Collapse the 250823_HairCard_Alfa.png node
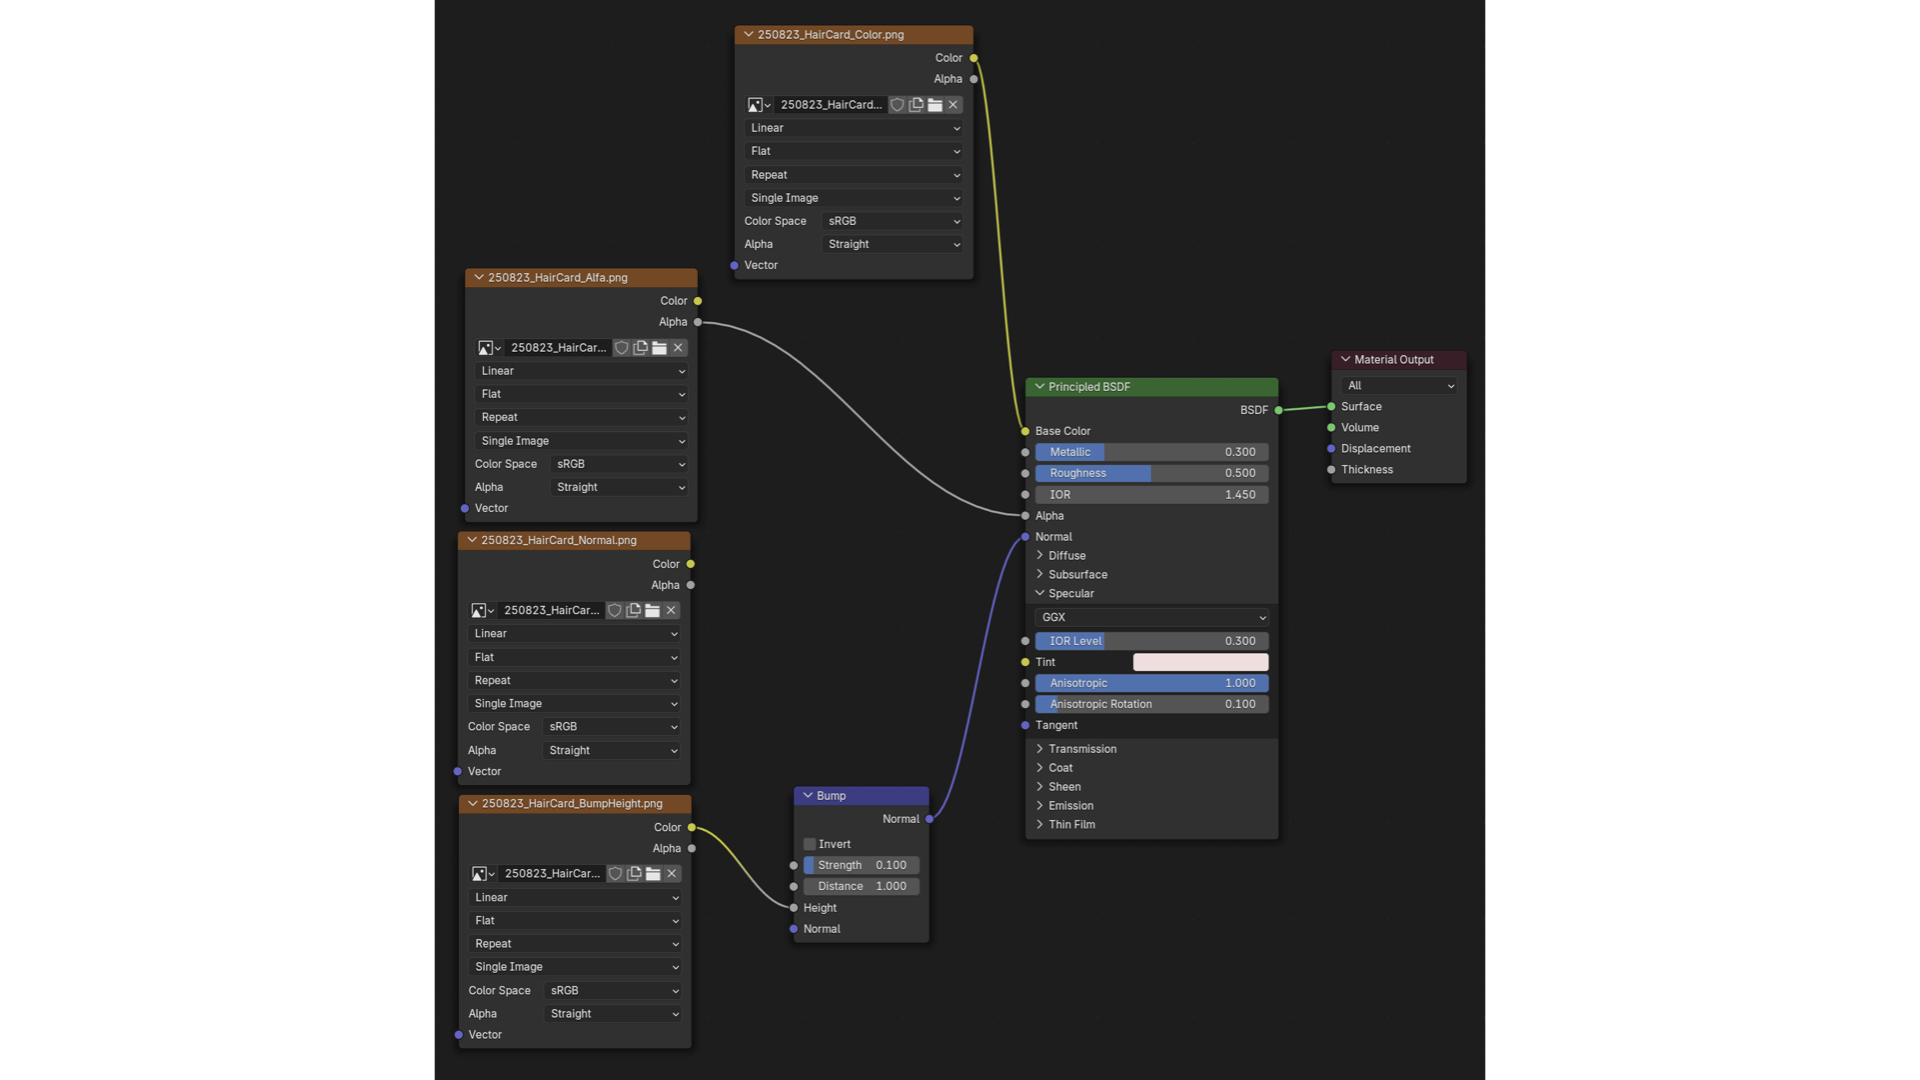The width and height of the screenshot is (1920, 1080). coord(479,278)
